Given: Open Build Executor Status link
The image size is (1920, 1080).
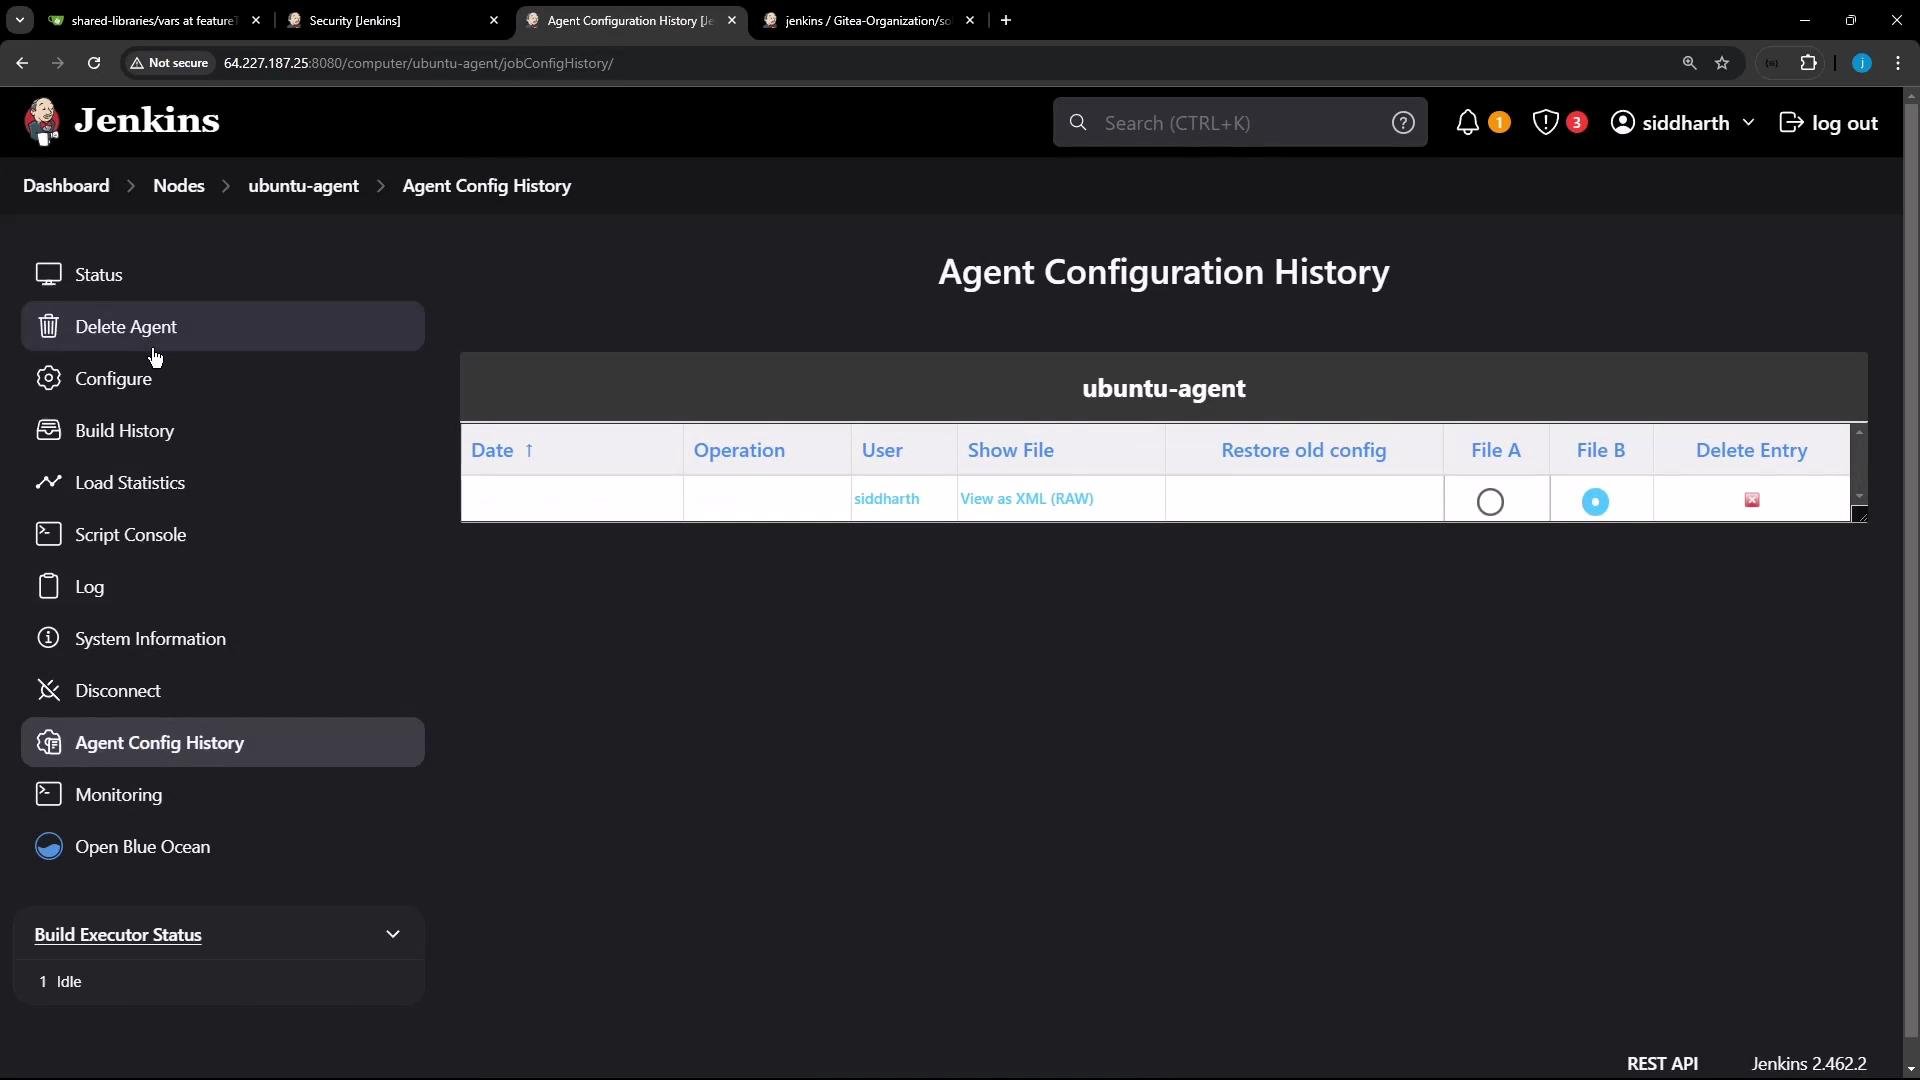Looking at the screenshot, I should pyautogui.click(x=118, y=934).
